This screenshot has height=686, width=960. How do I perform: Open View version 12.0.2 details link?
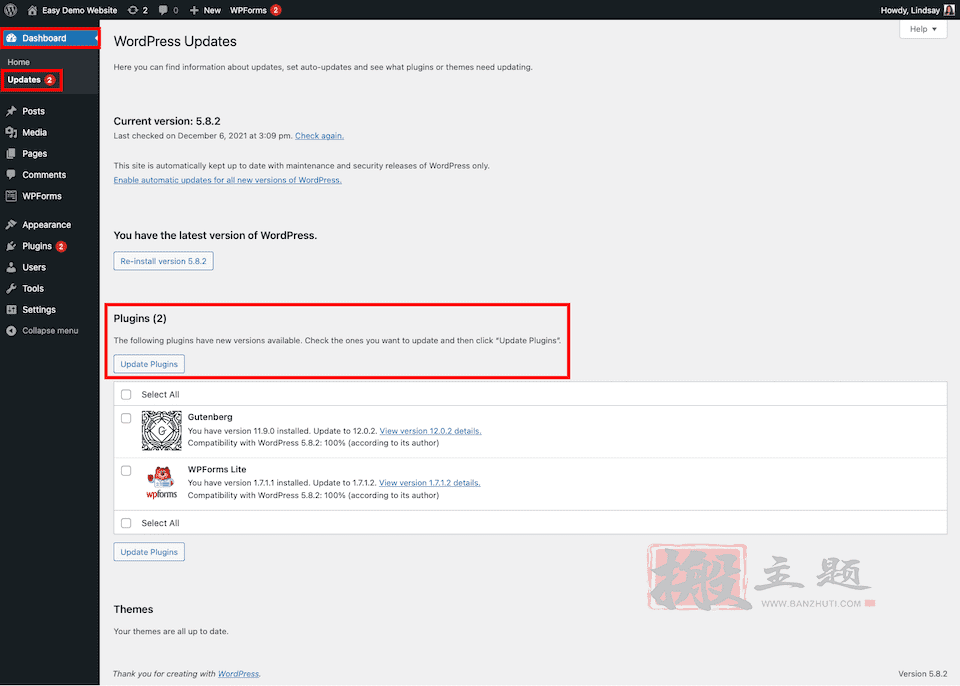430,431
